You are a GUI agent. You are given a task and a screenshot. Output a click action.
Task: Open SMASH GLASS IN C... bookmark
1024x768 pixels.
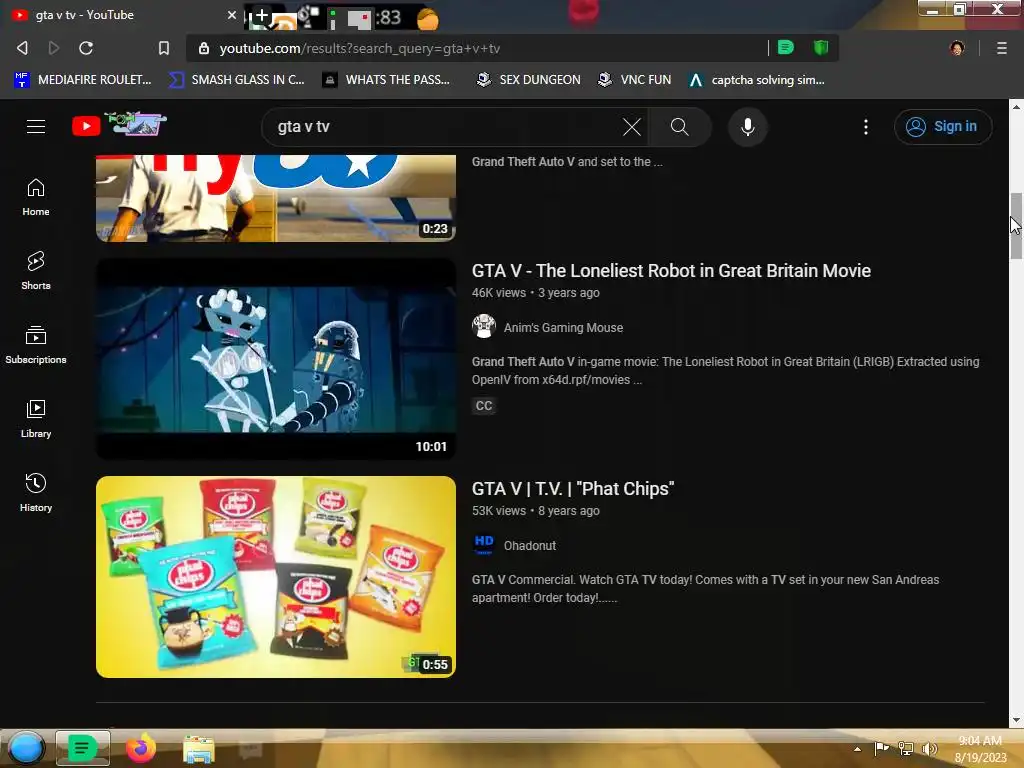(x=236, y=80)
